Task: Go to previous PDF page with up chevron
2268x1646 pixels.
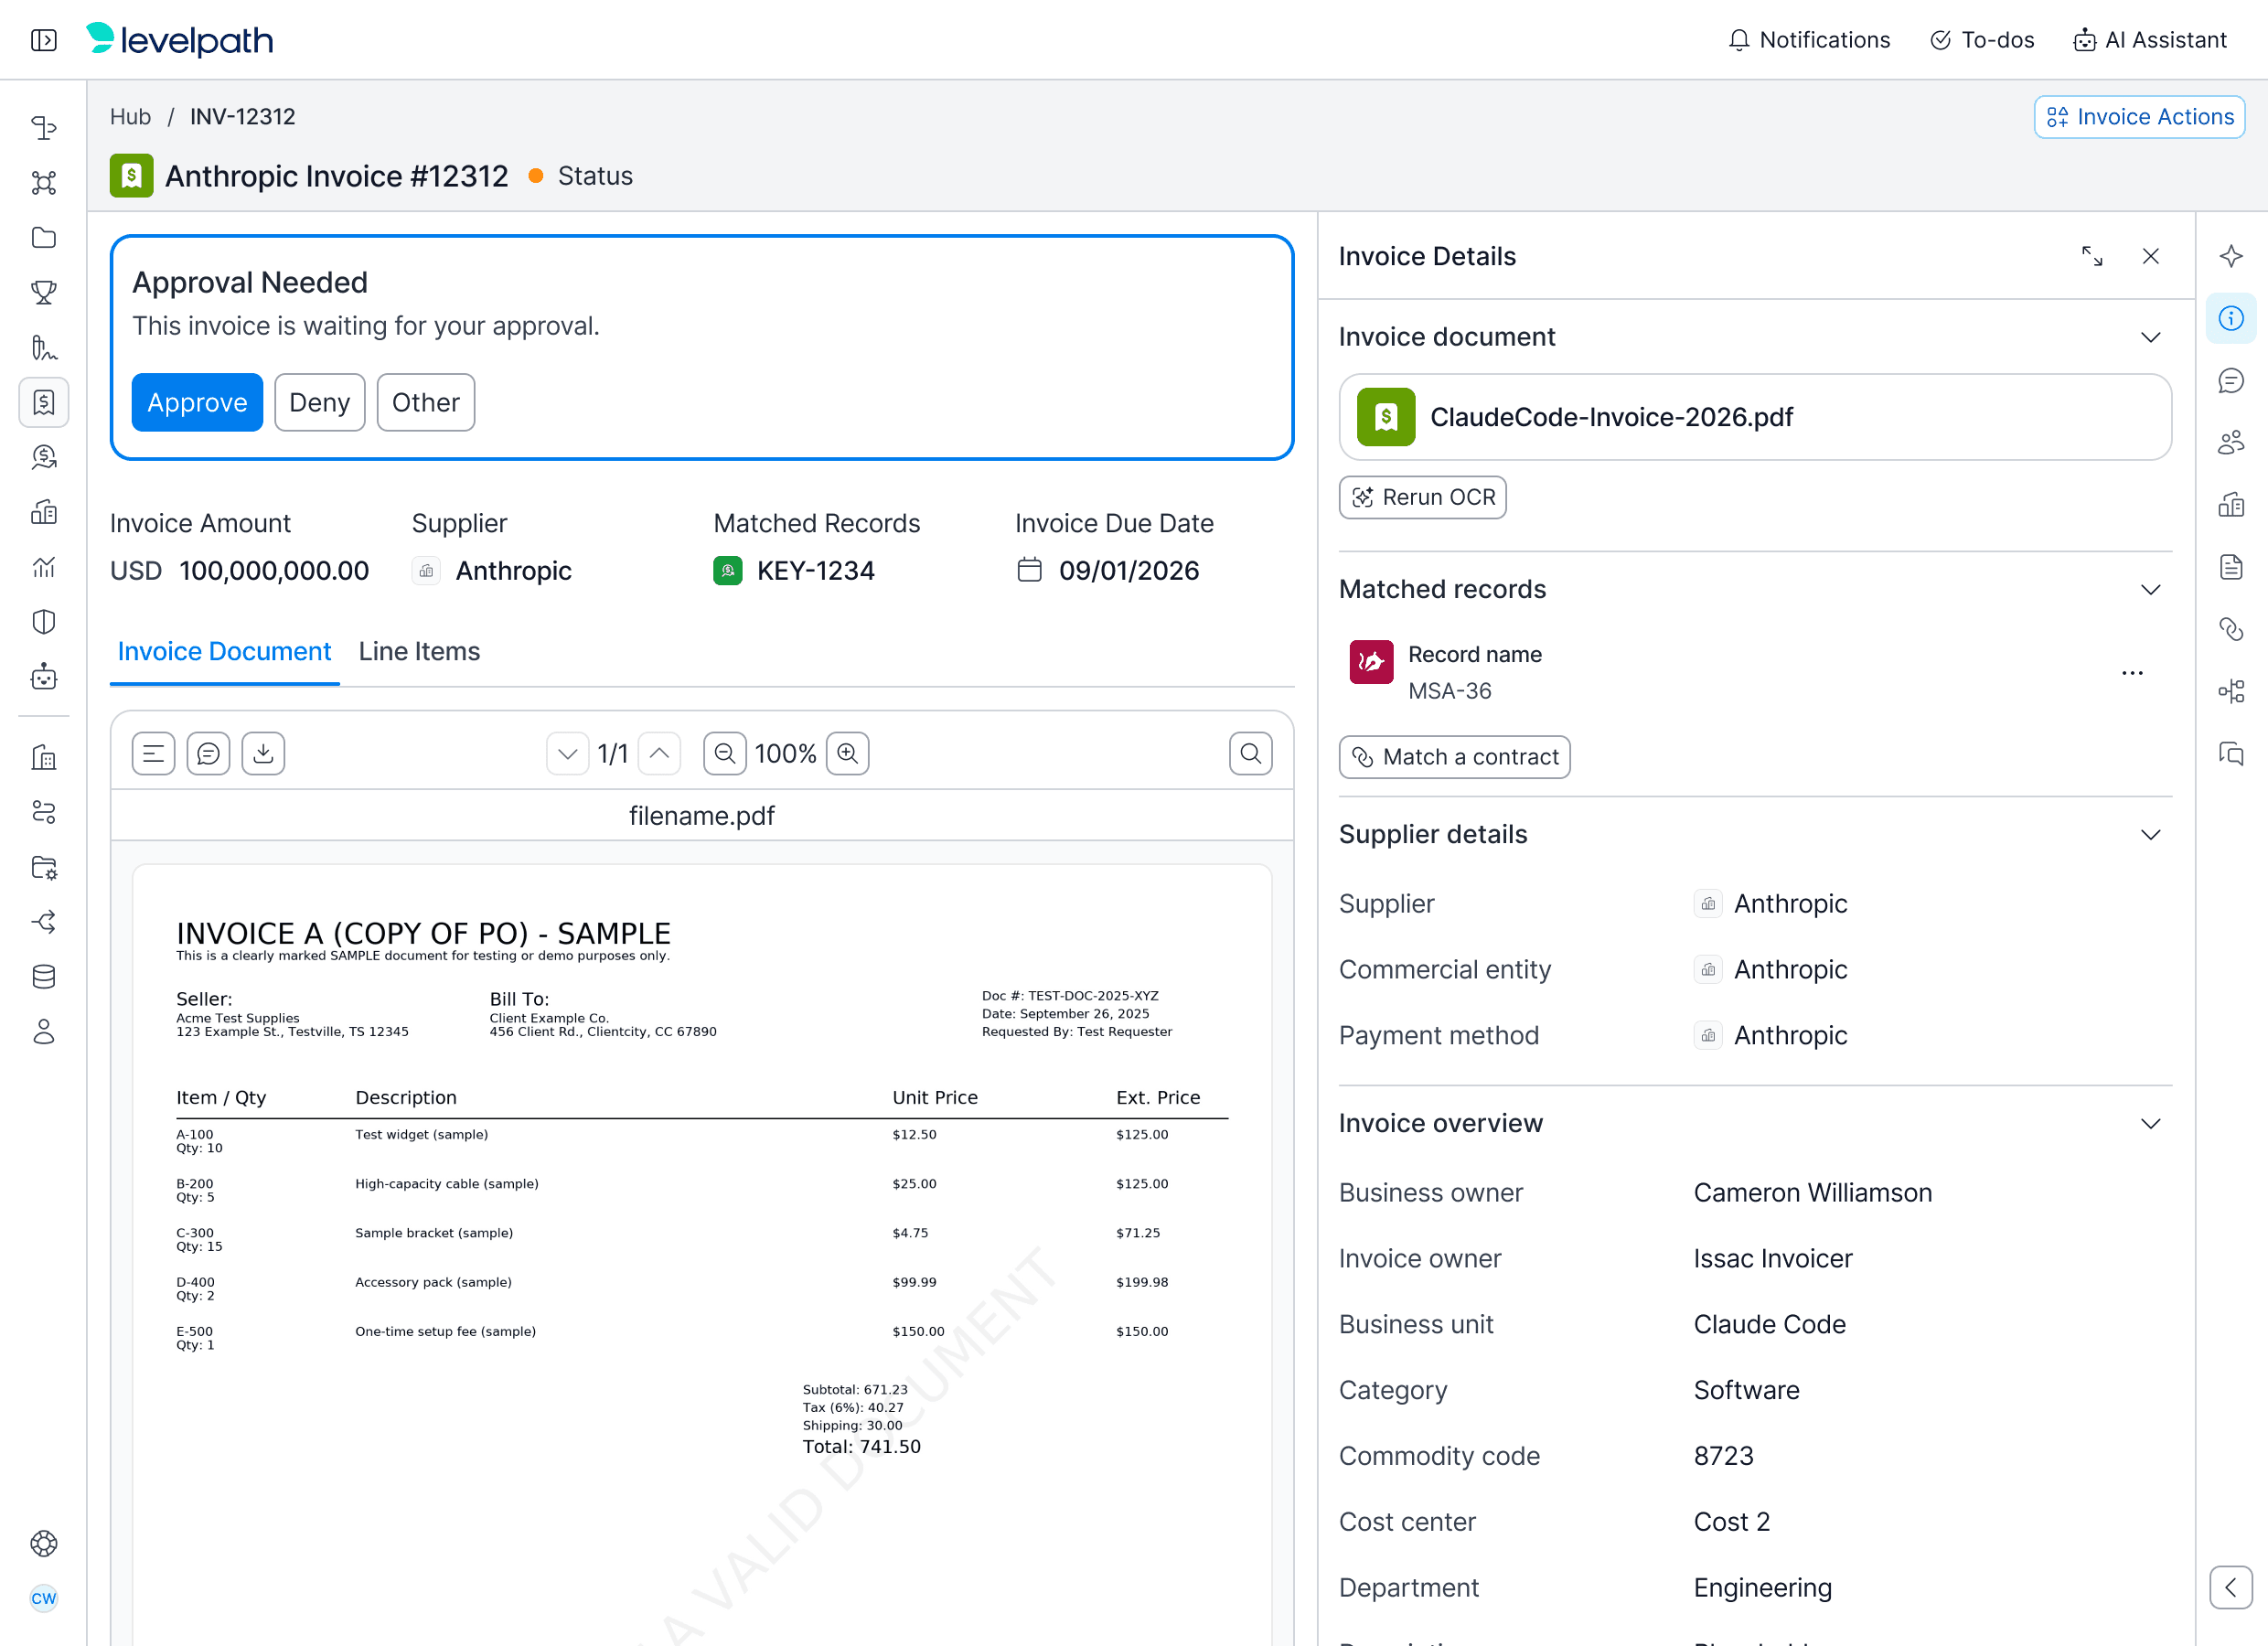Action: 659,753
